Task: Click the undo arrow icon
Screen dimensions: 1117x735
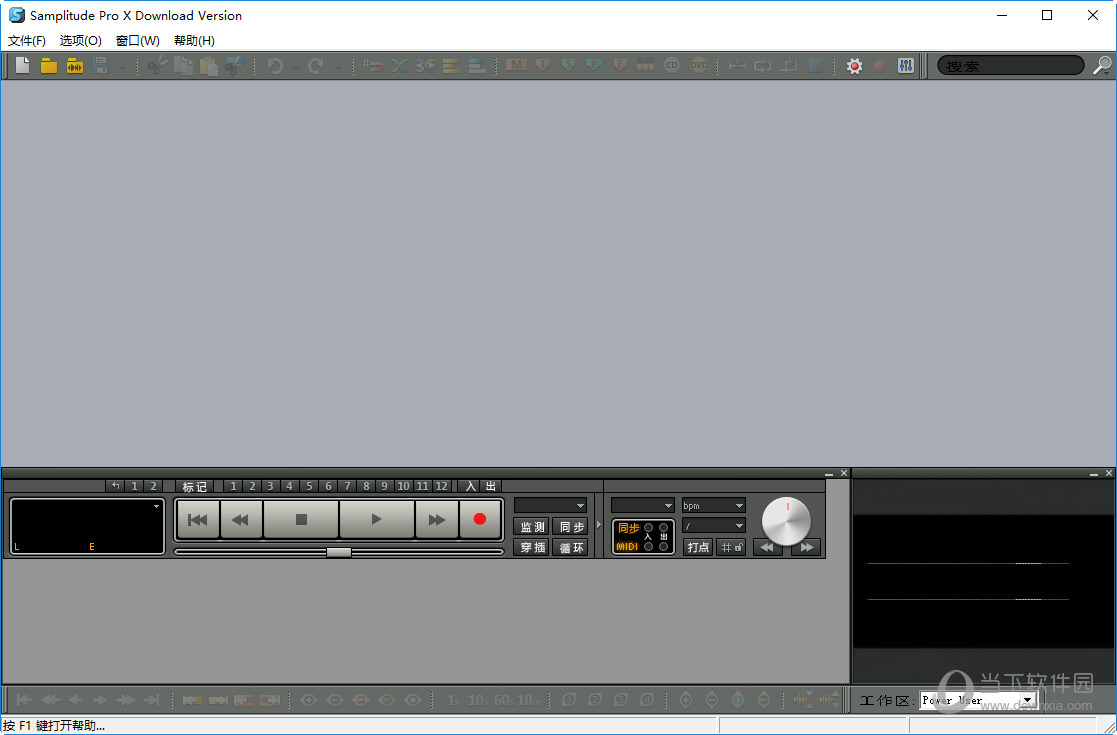Action: tap(275, 66)
